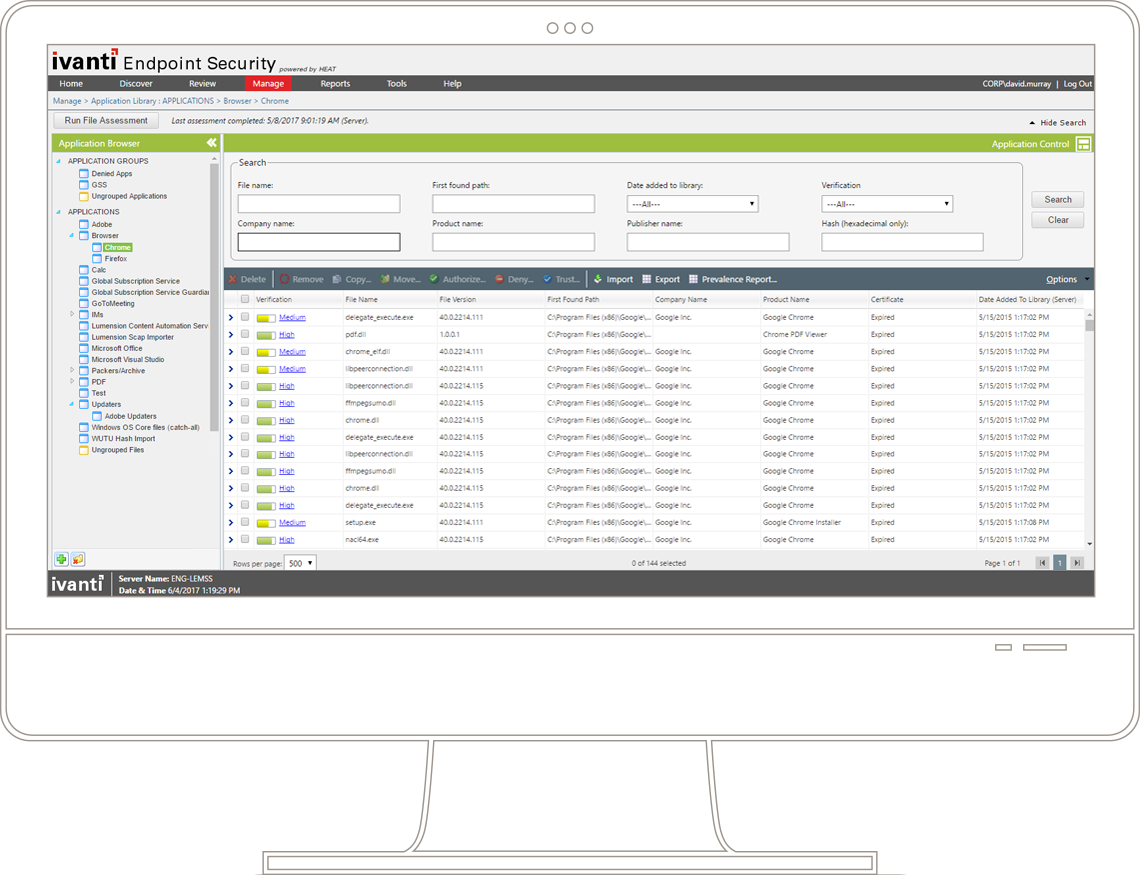
Task: Open the Verification filter dropdown
Action: (x=887, y=204)
